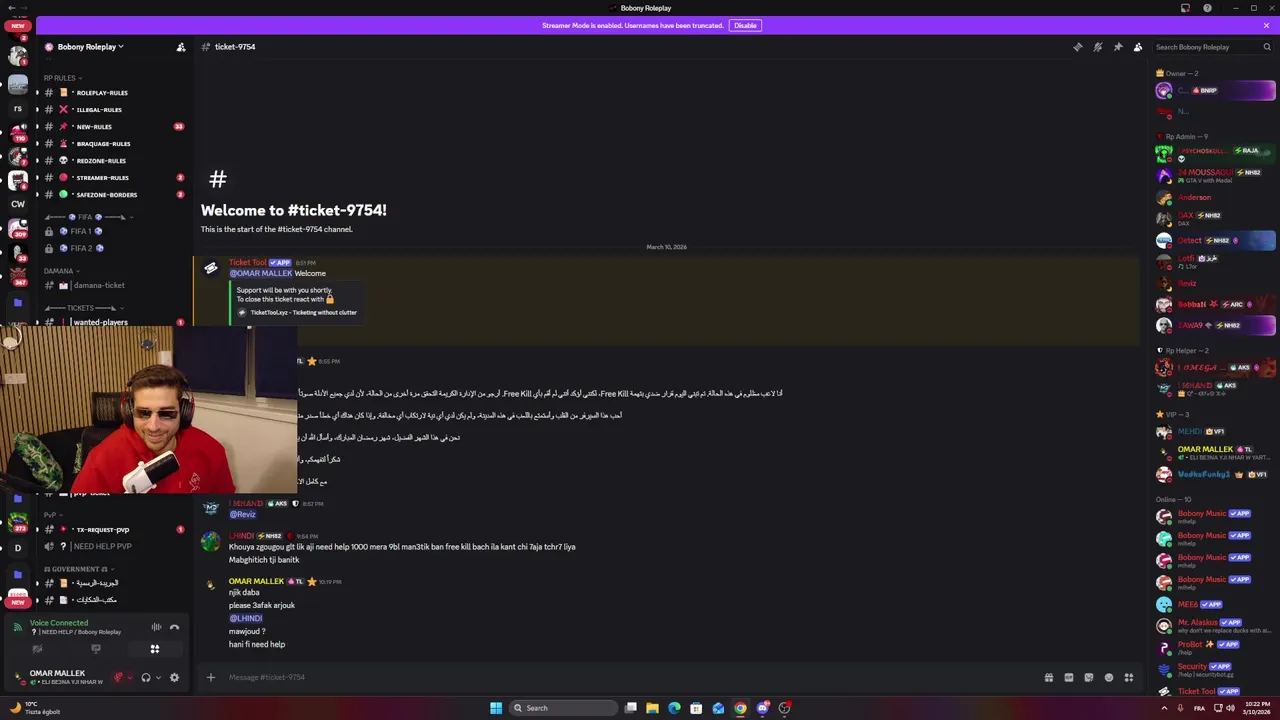Open the Windows Start menu
The image size is (1280, 720).
(x=496, y=708)
